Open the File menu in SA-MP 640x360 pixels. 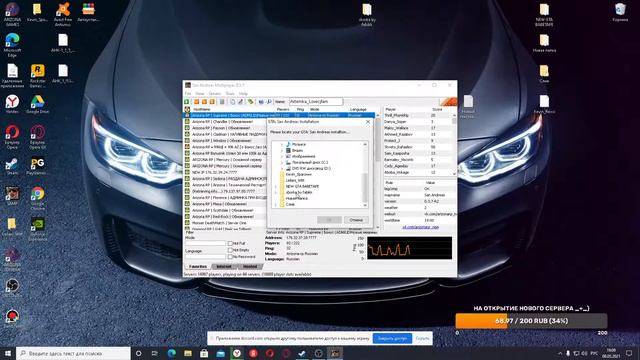(188, 93)
